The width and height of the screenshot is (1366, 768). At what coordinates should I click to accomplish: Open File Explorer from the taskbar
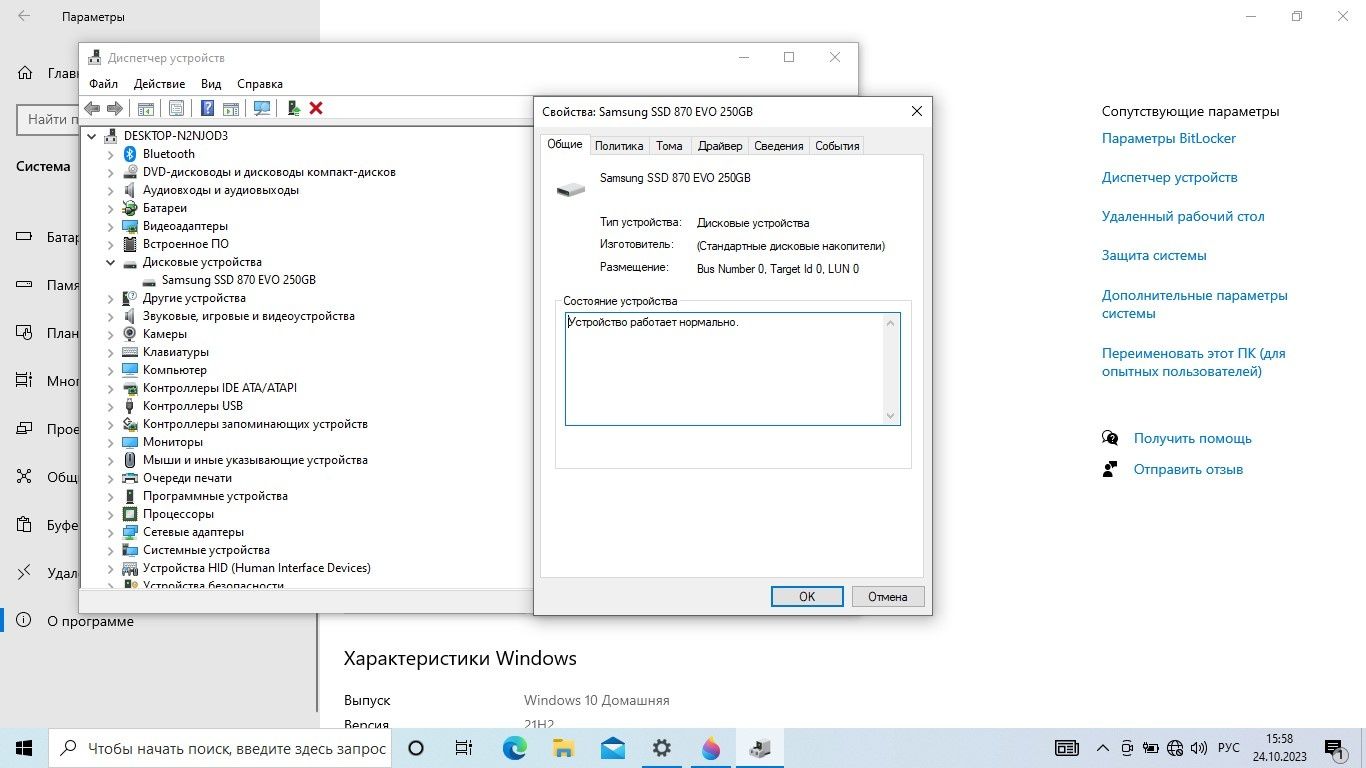(x=563, y=748)
